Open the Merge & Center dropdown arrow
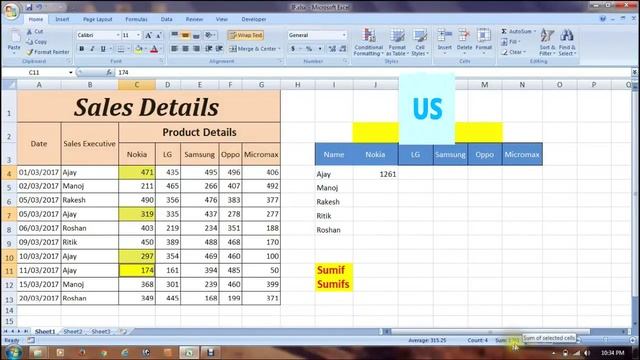This screenshot has width=640, height=360. (x=279, y=49)
